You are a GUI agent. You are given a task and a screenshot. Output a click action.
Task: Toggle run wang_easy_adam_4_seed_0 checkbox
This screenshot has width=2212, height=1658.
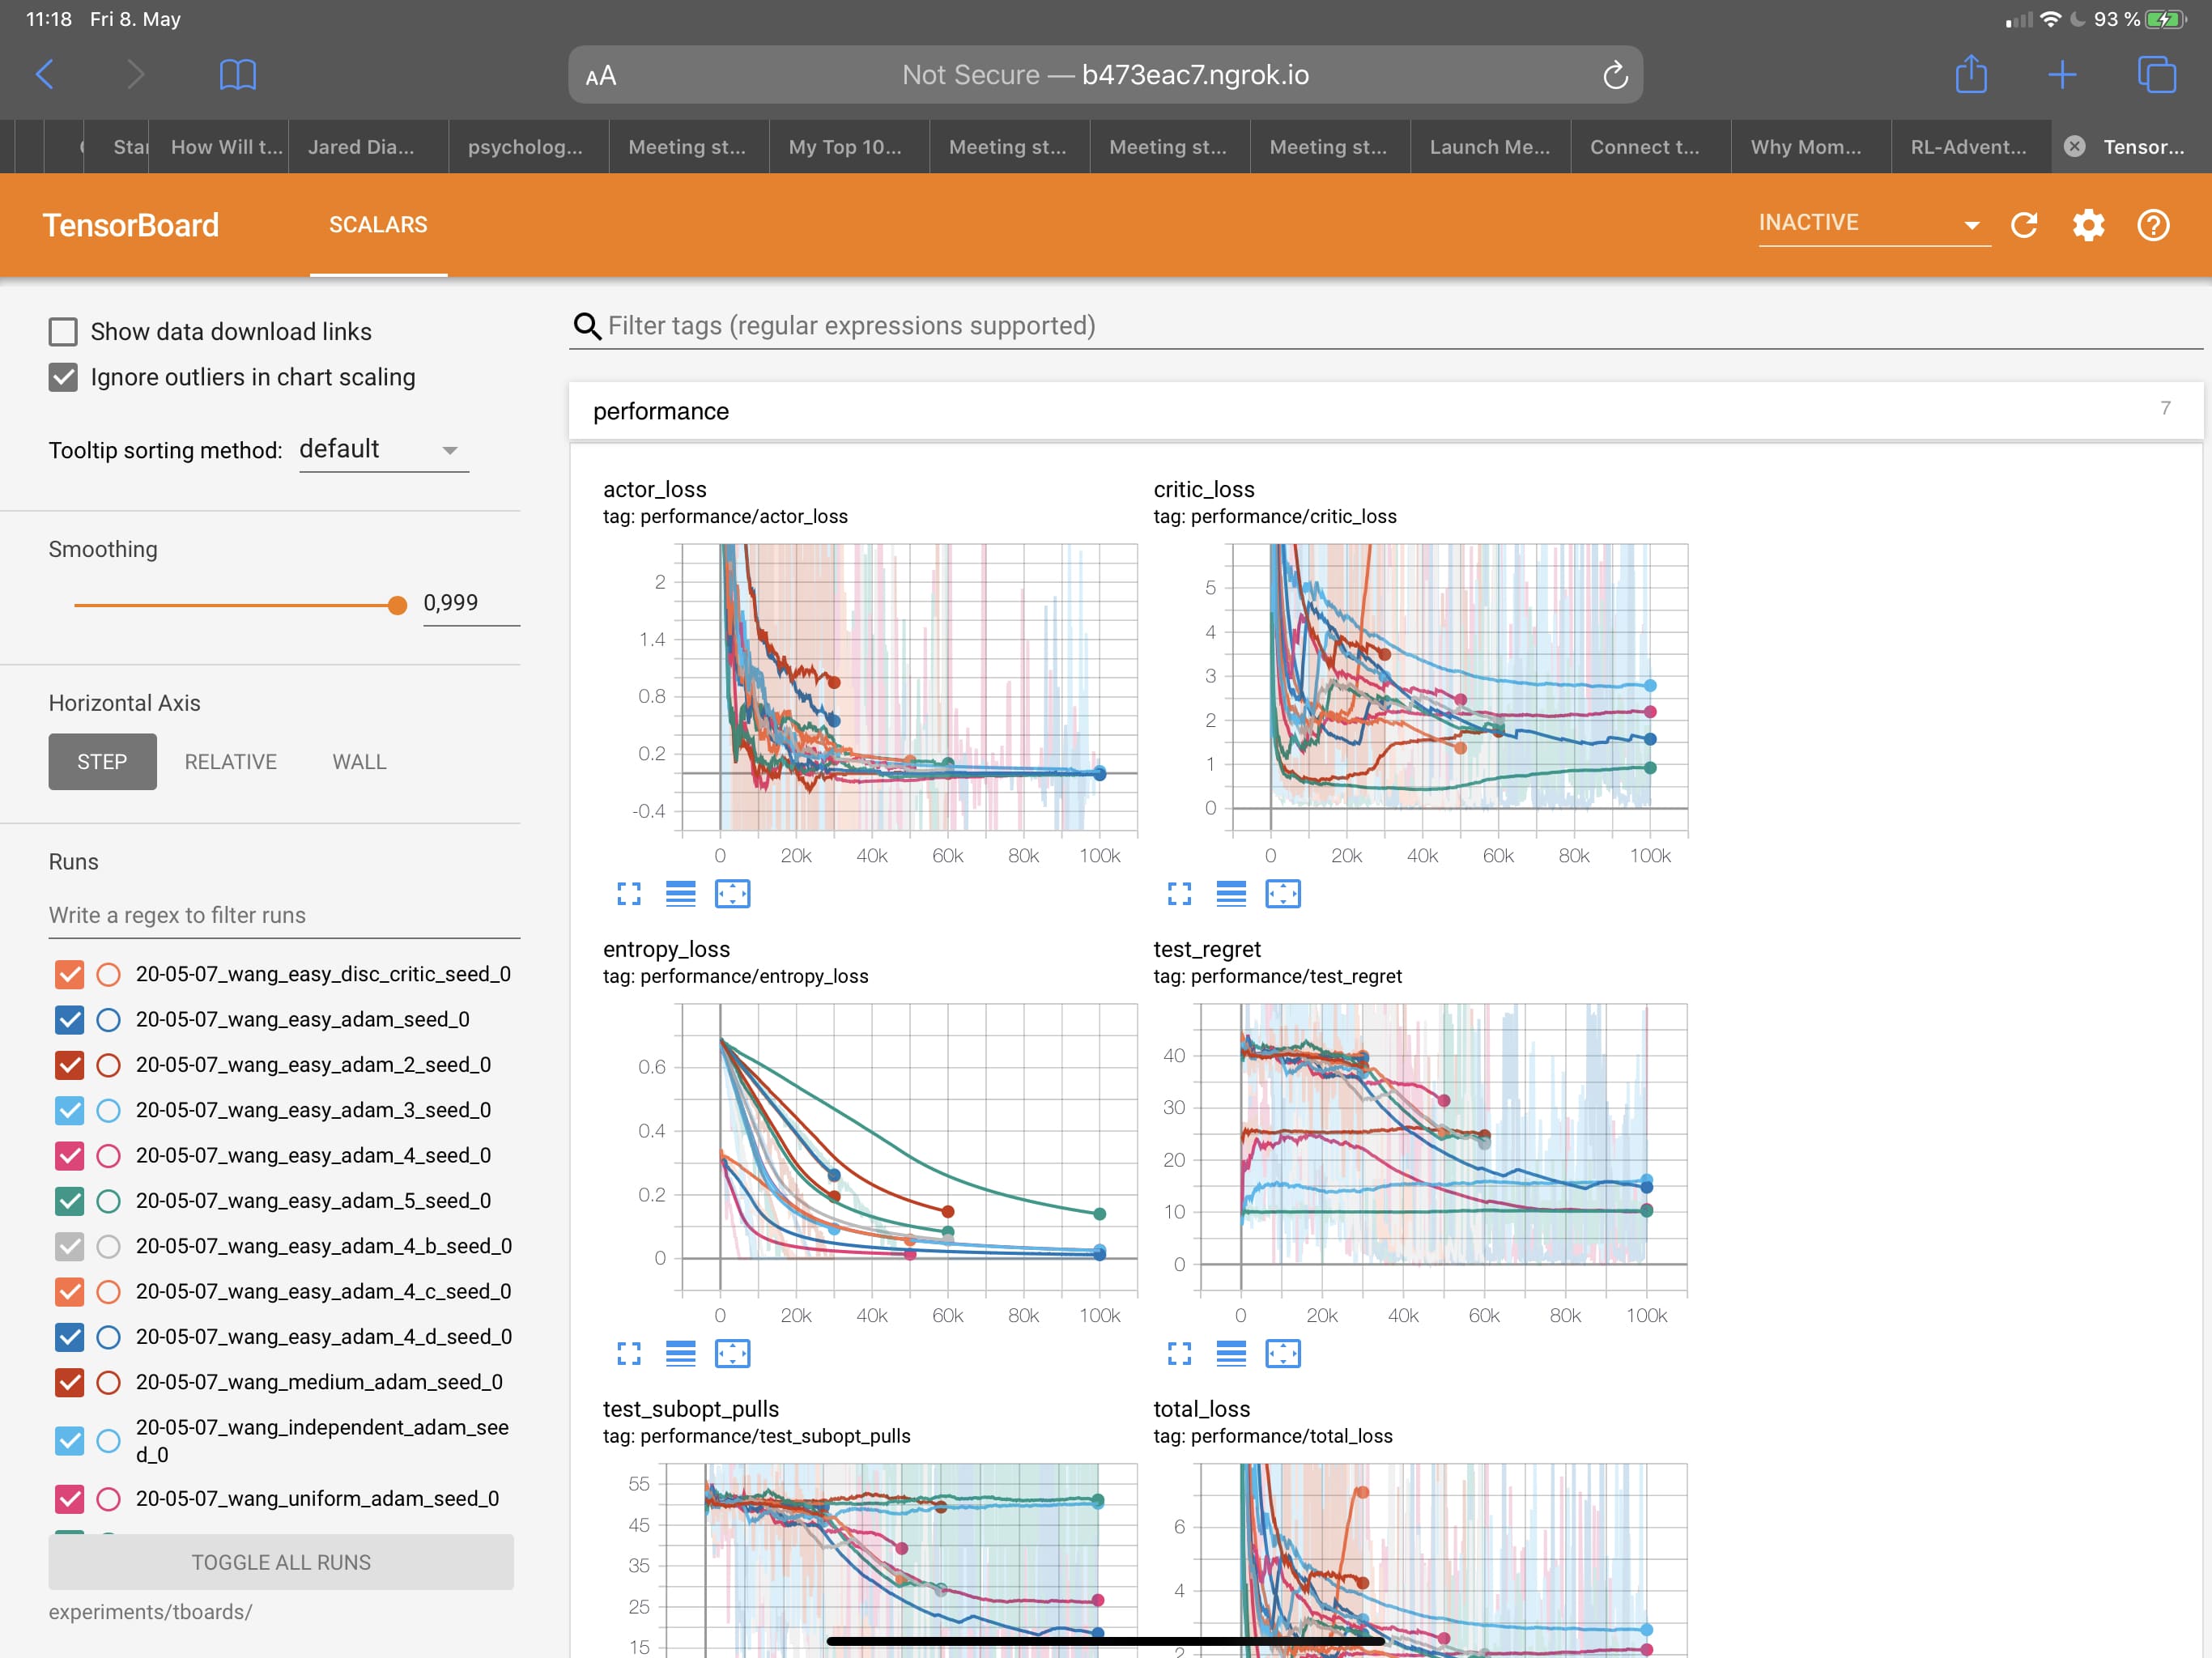pos(69,1155)
